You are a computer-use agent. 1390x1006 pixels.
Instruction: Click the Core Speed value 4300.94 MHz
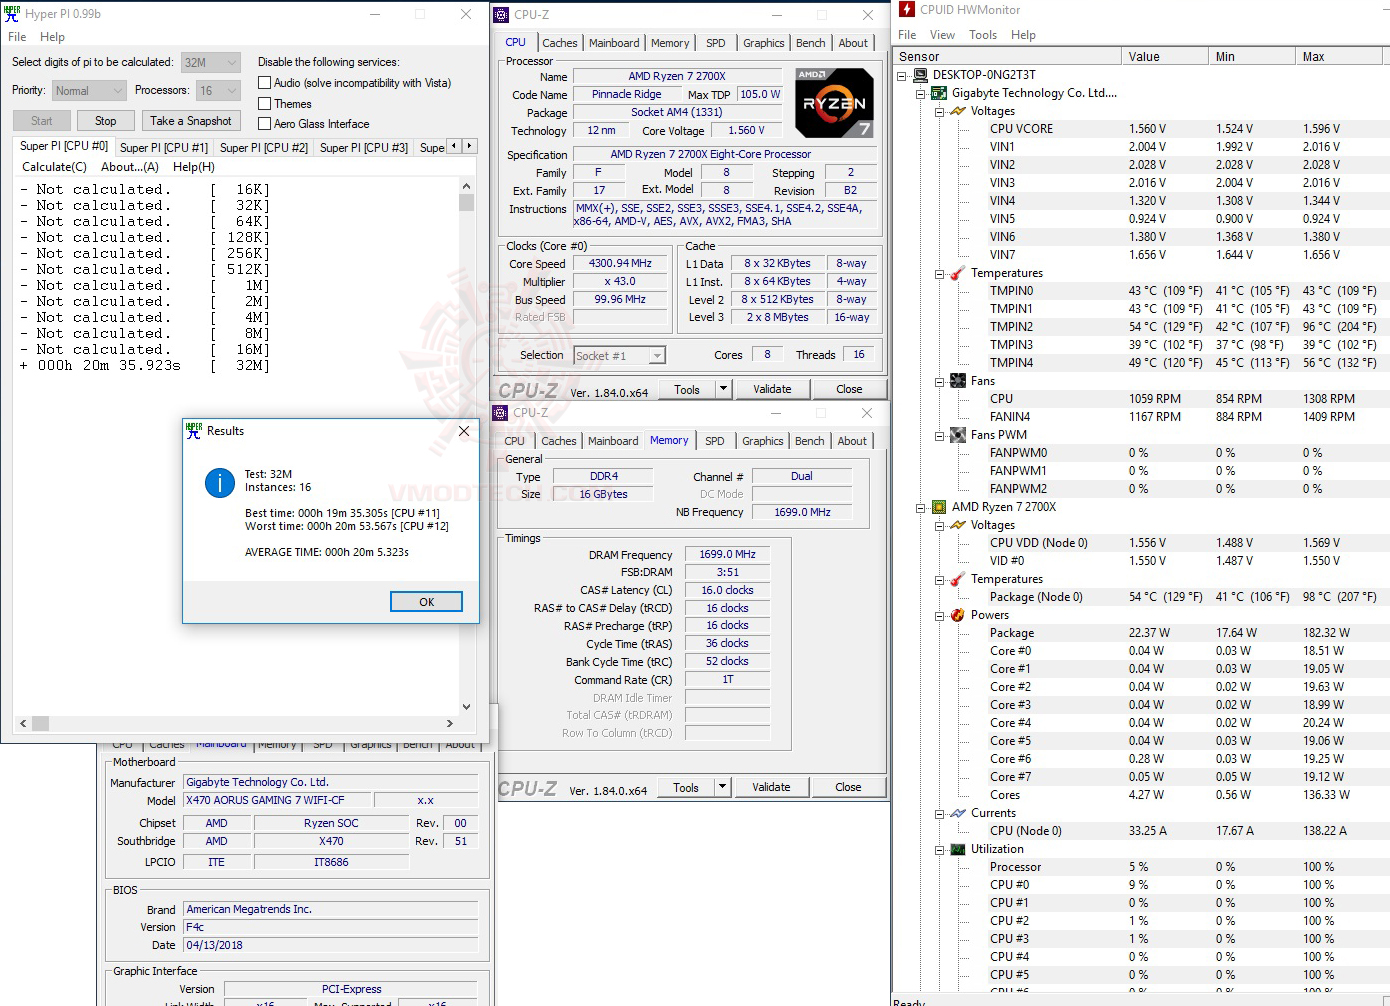tap(620, 263)
